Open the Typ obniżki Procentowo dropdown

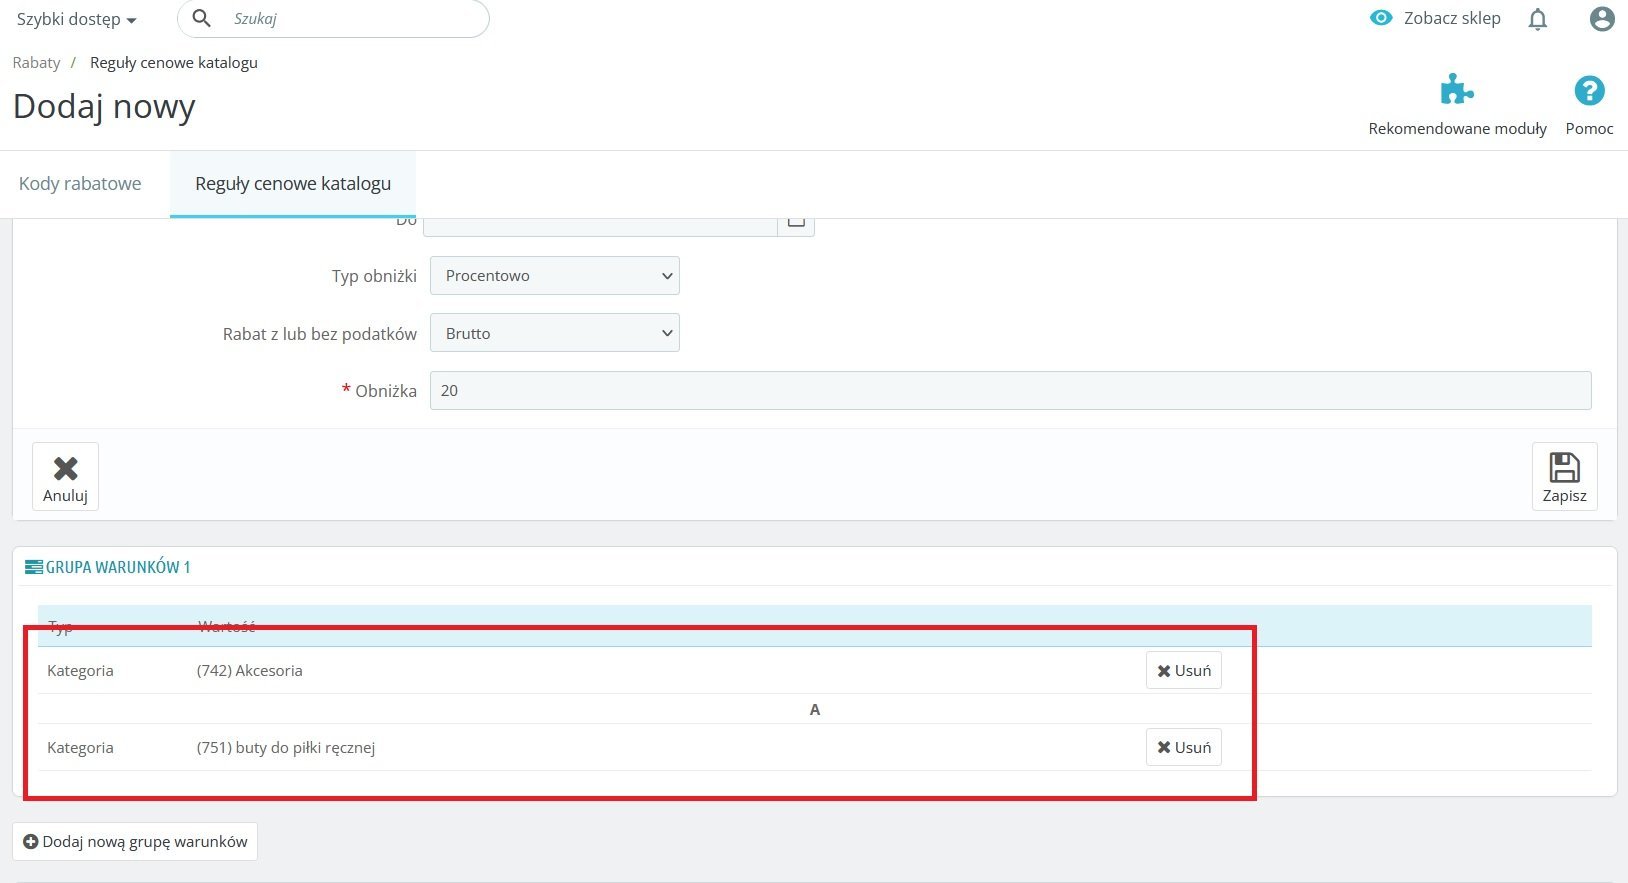click(x=555, y=276)
